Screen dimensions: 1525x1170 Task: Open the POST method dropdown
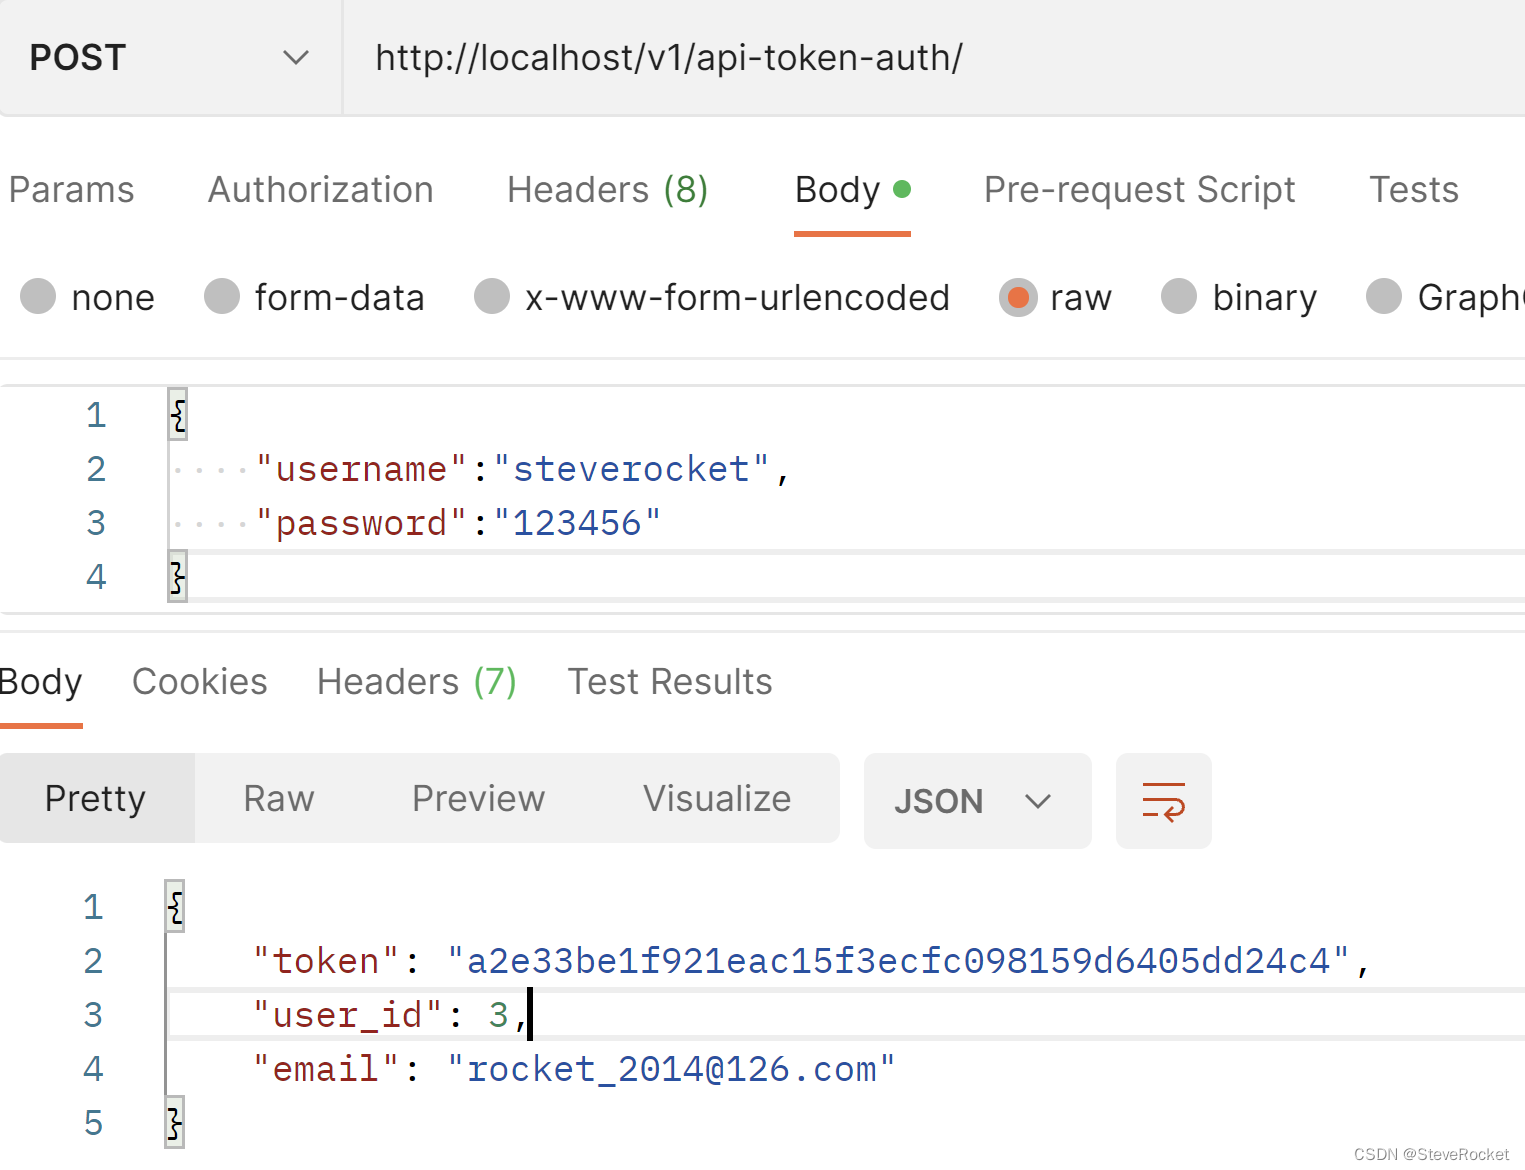[170, 58]
